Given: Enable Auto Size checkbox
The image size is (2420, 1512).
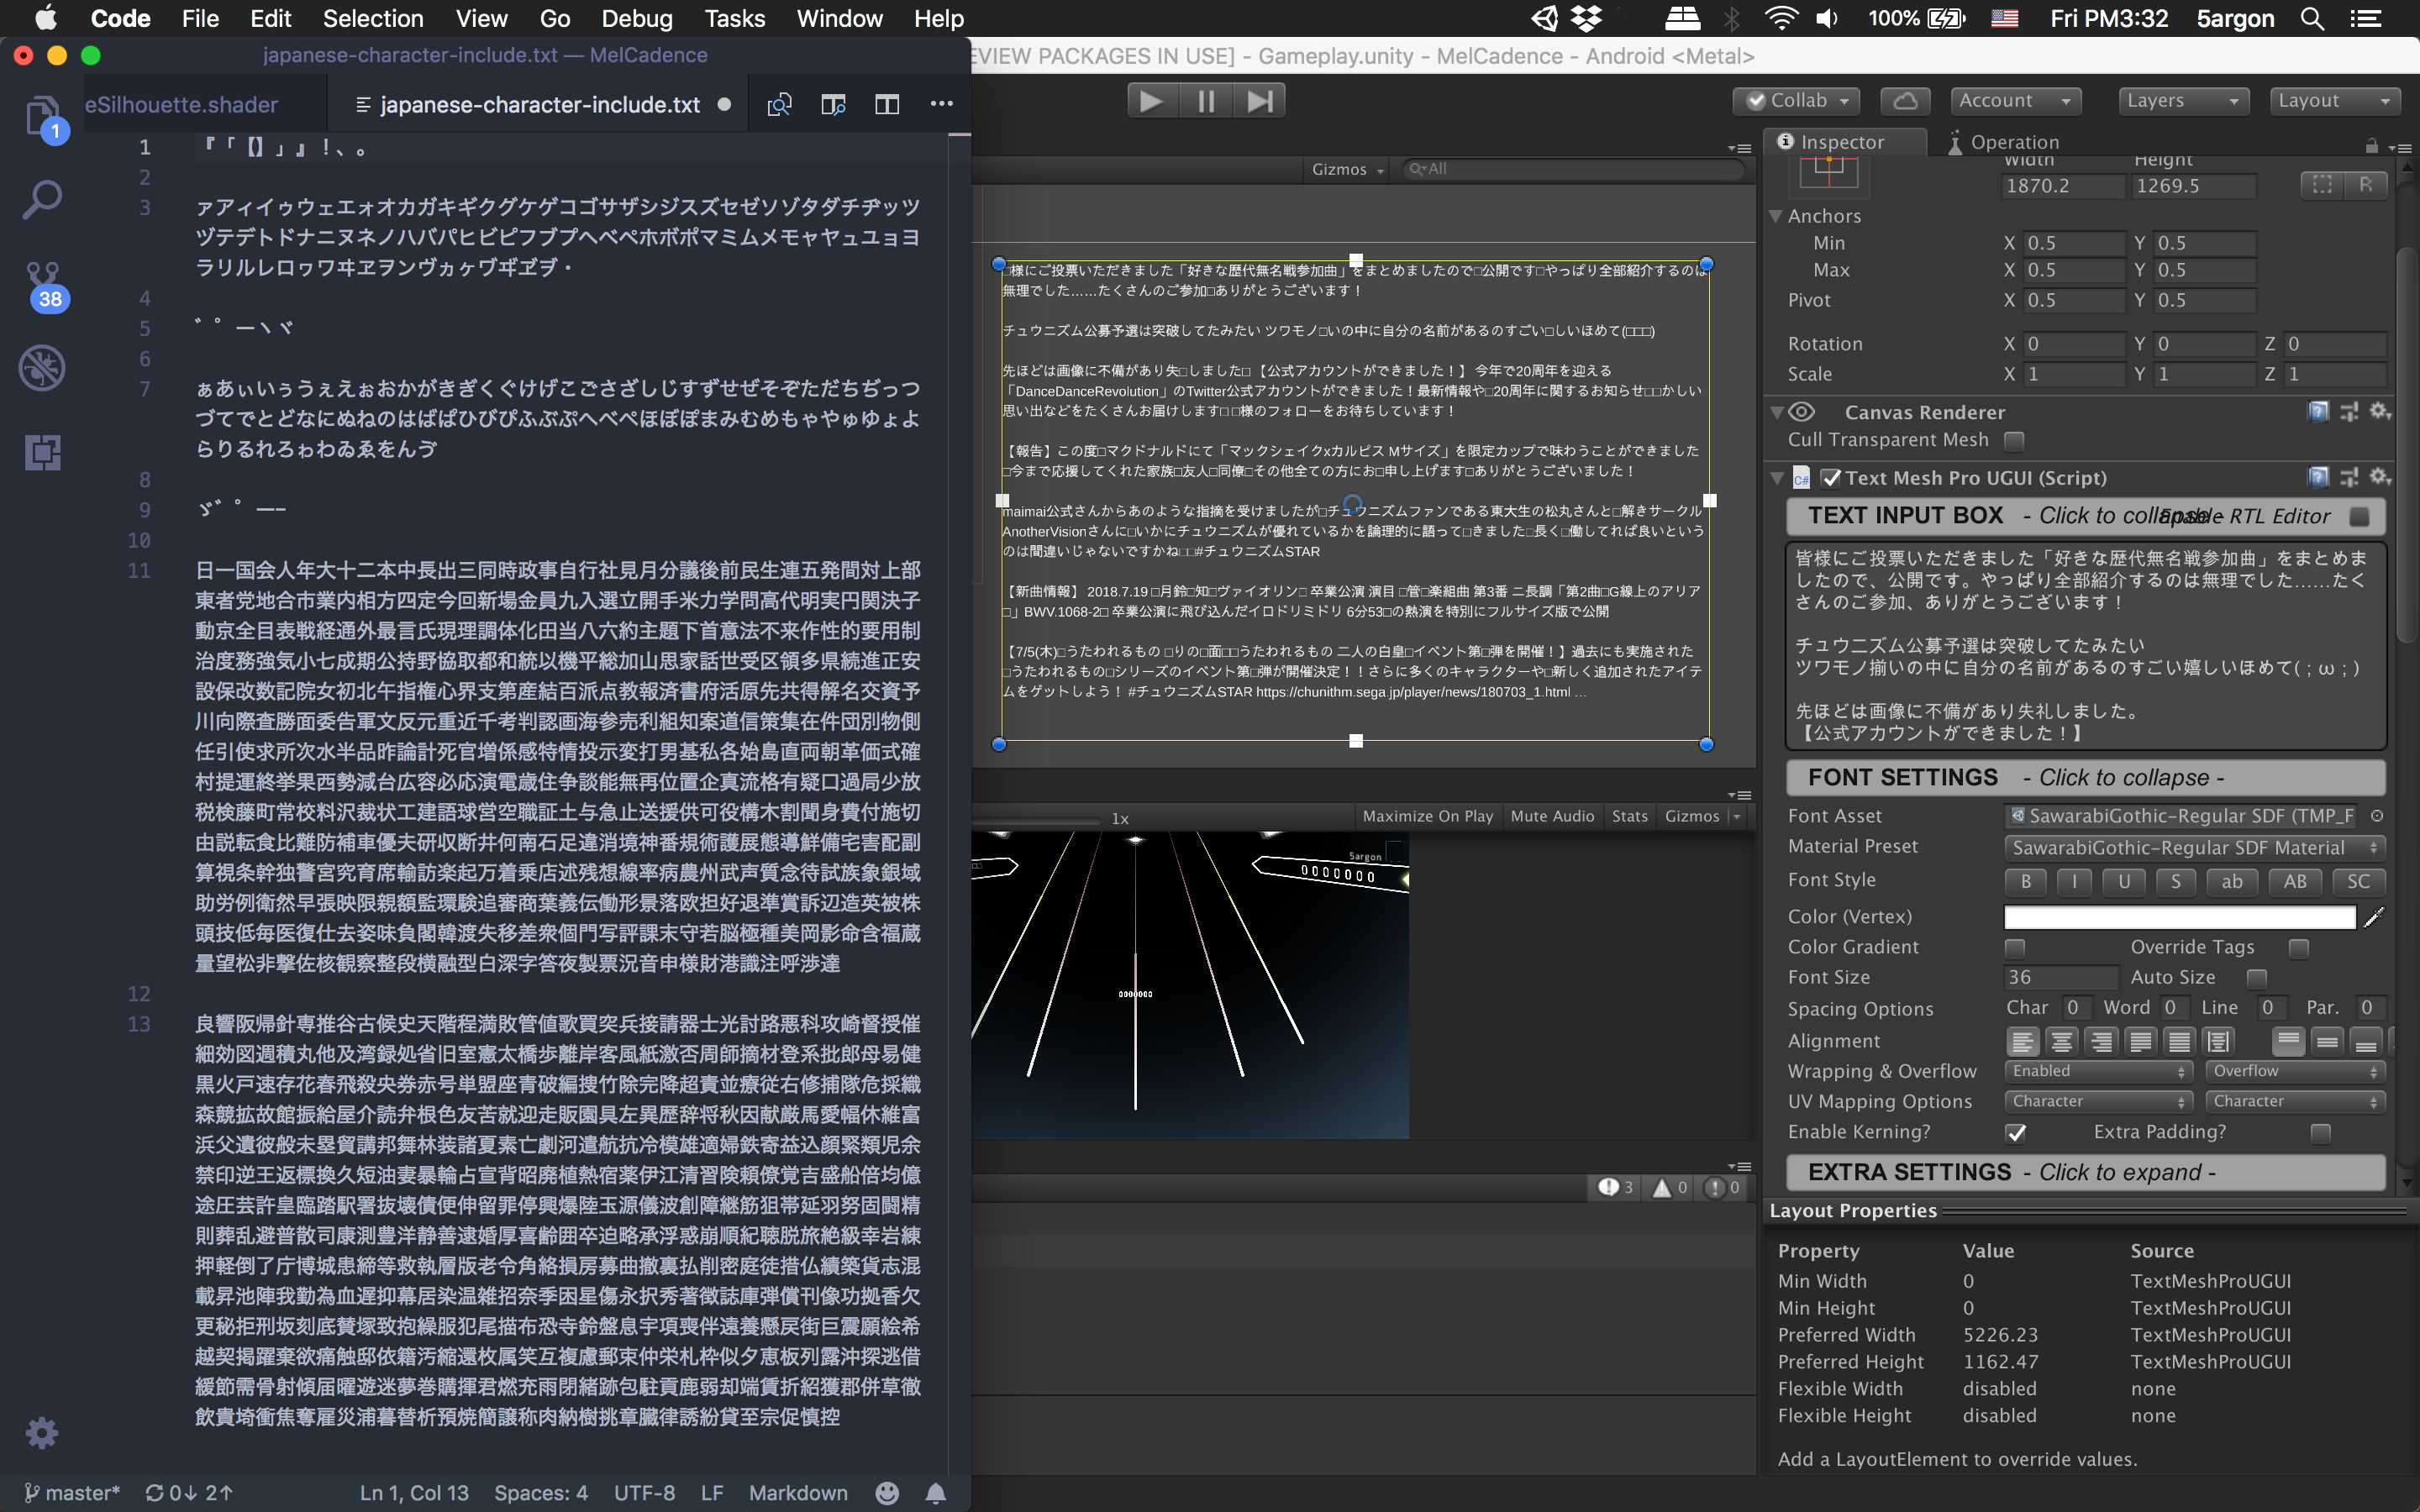Looking at the screenshot, I should (x=2257, y=978).
